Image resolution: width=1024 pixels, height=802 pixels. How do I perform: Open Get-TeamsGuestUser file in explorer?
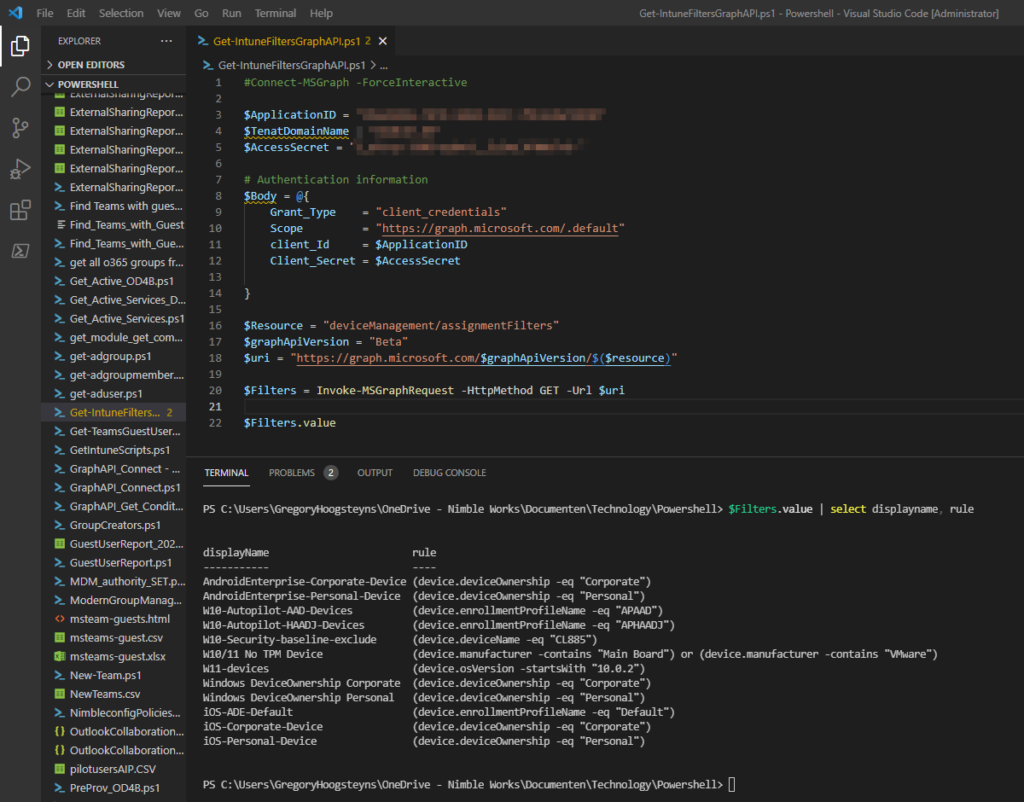[x=114, y=431]
